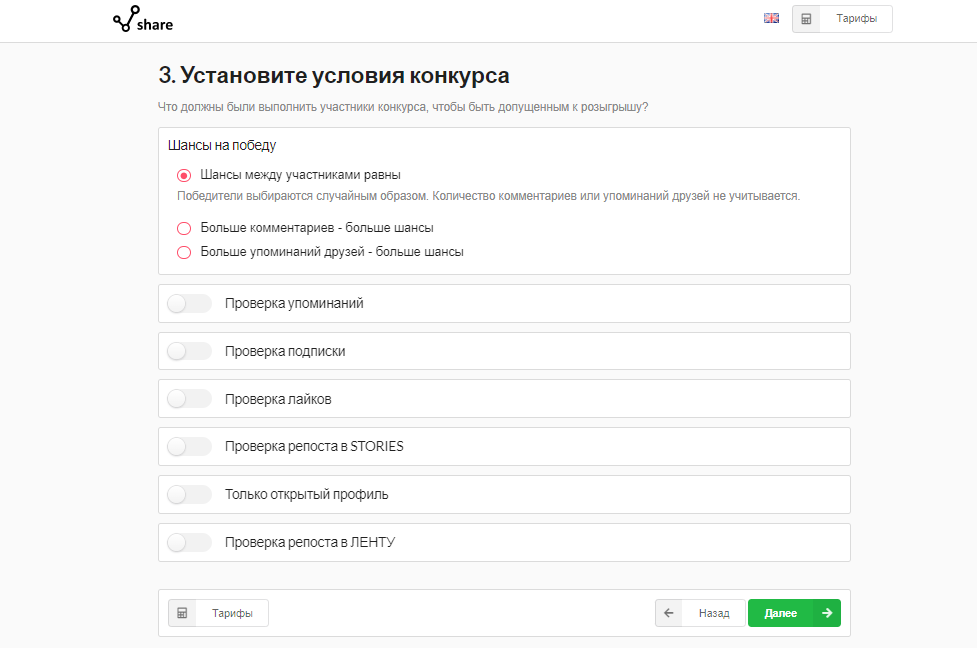This screenshot has height=648, width=977.
Task: Select Шансы между участниками равны option
Action: [x=183, y=172]
